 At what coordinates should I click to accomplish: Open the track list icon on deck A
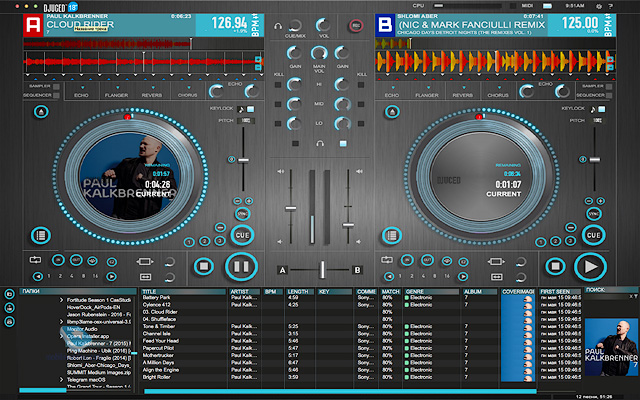[x=40, y=236]
